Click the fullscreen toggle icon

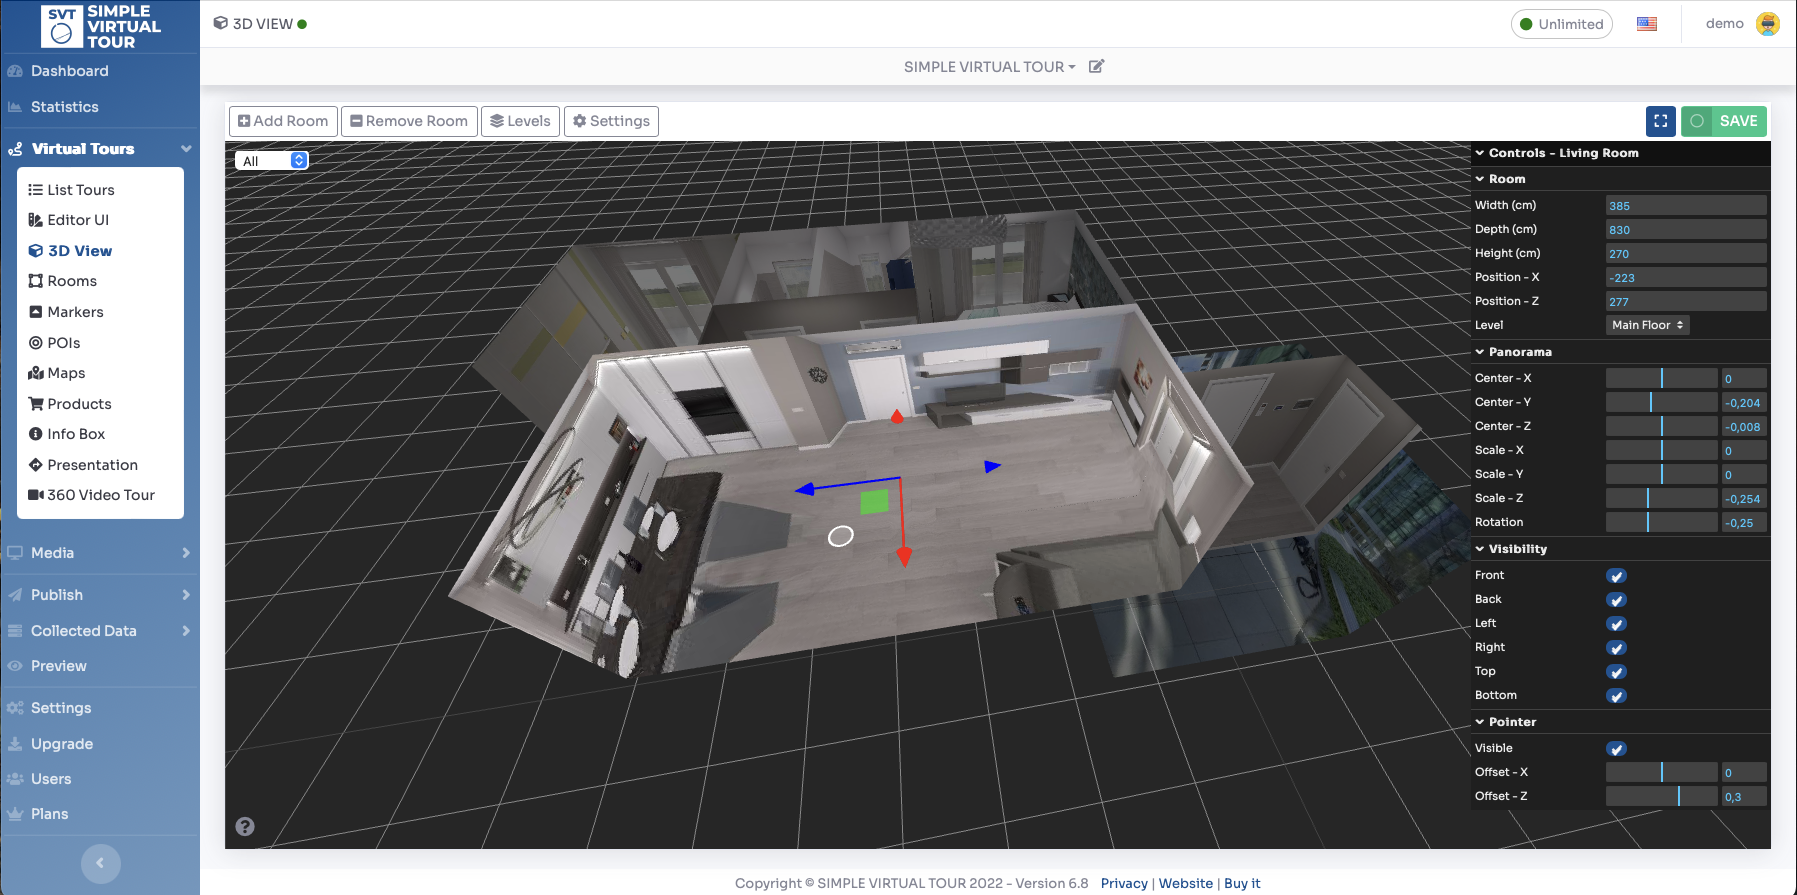pyautogui.click(x=1660, y=121)
